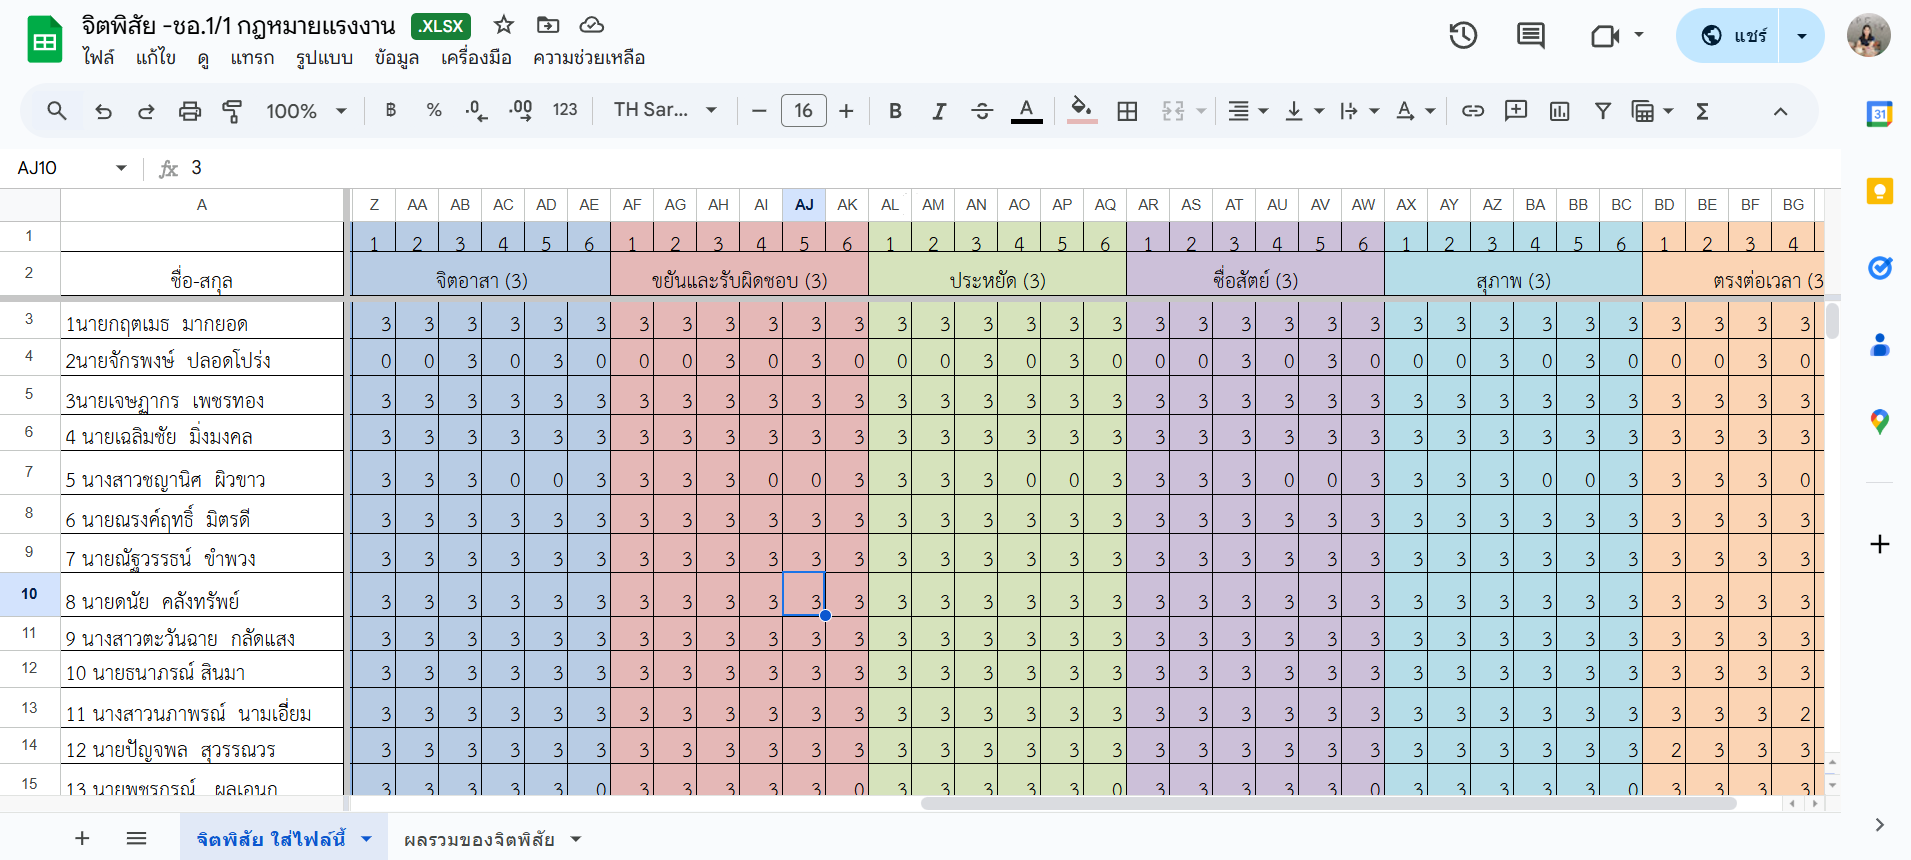This screenshot has height=860, width=1911.
Task: Increase decimal places icon
Action: pos(521,111)
